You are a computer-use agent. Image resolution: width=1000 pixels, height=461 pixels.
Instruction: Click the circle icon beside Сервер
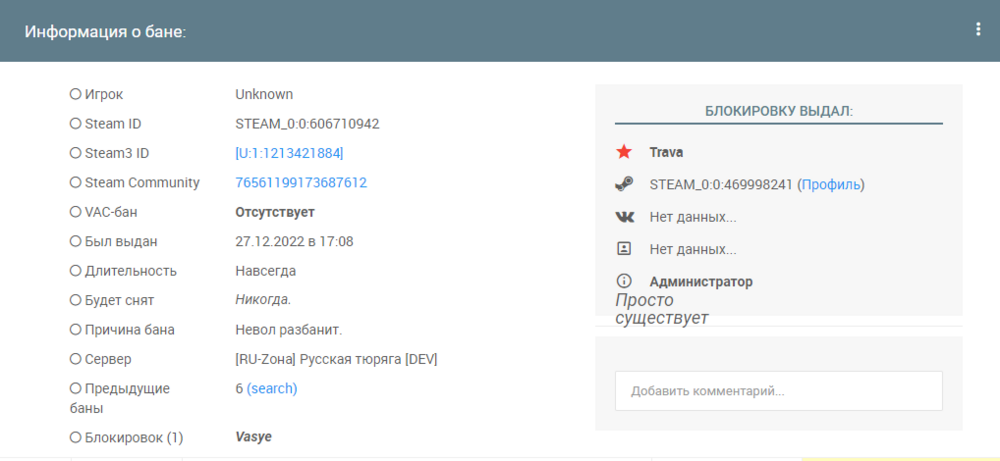click(75, 359)
